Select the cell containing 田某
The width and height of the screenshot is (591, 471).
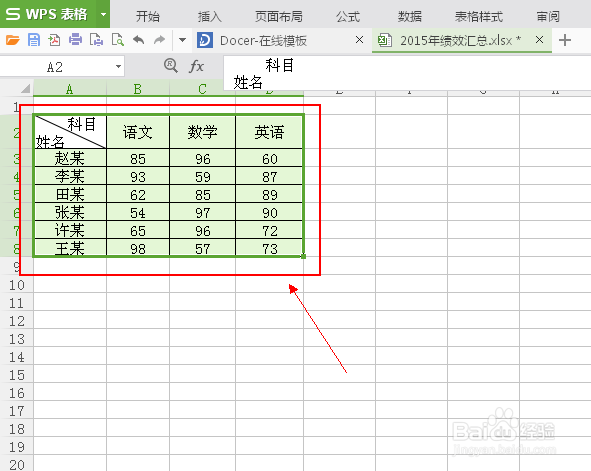[x=70, y=194]
